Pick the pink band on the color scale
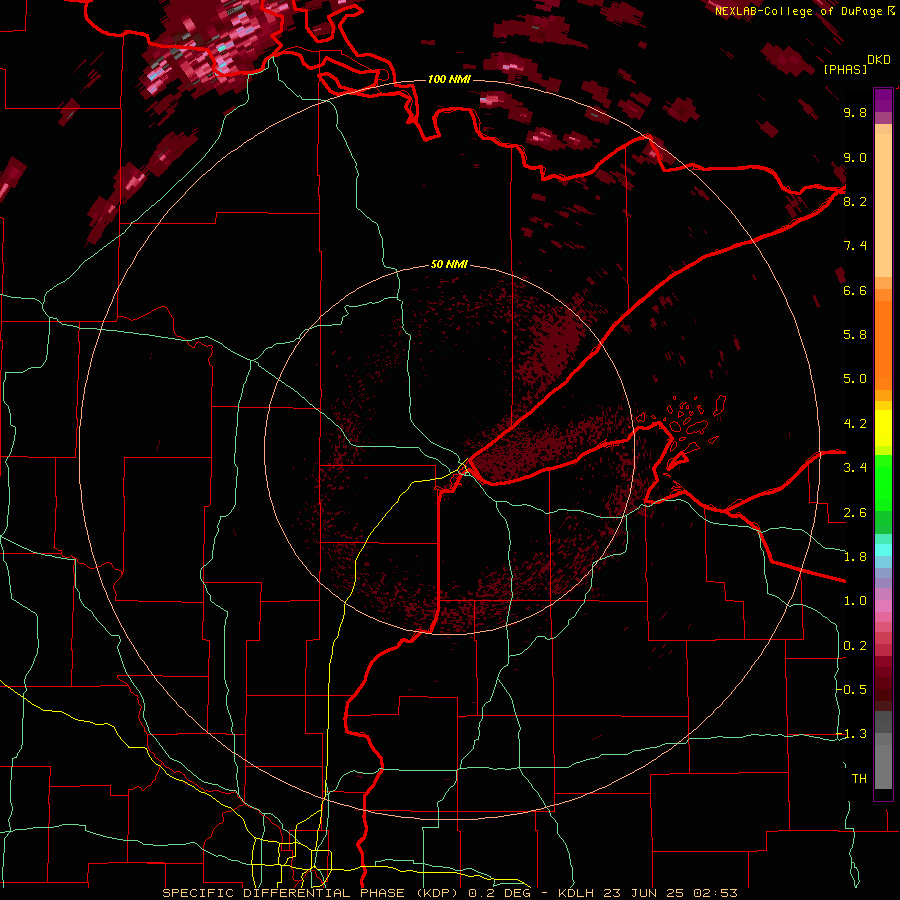 [x=883, y=606]
